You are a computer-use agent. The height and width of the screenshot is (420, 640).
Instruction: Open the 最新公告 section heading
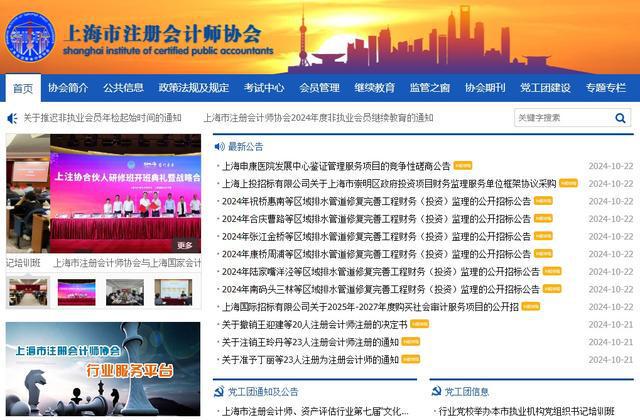click(245, 147)
